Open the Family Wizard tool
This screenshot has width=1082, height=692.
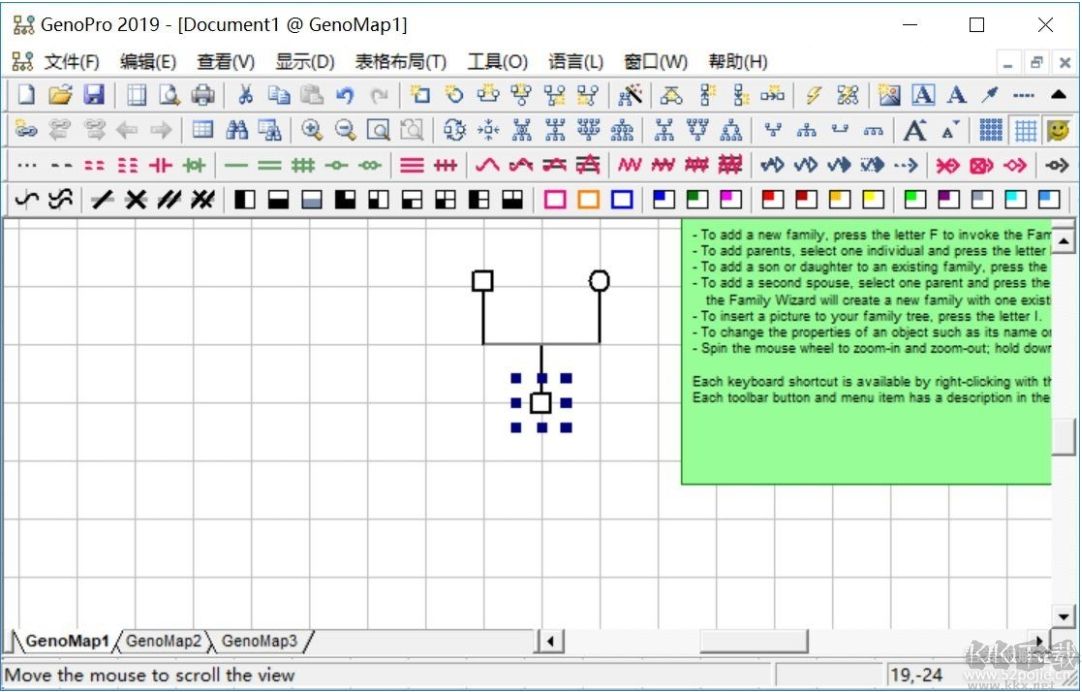(x=631, y=94)
